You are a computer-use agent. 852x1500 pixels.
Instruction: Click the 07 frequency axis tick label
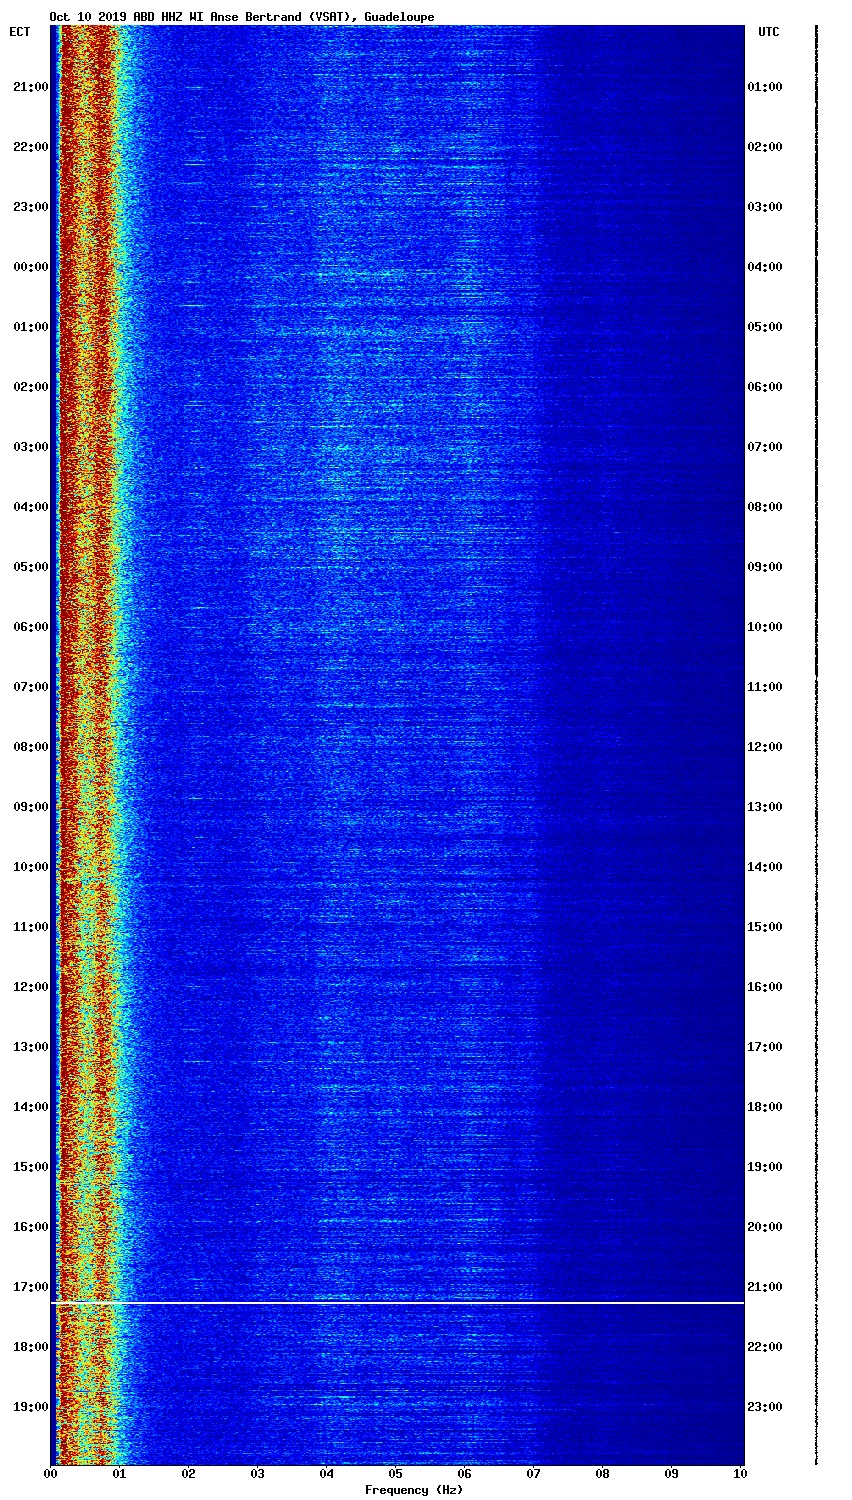coord(534,1474)
